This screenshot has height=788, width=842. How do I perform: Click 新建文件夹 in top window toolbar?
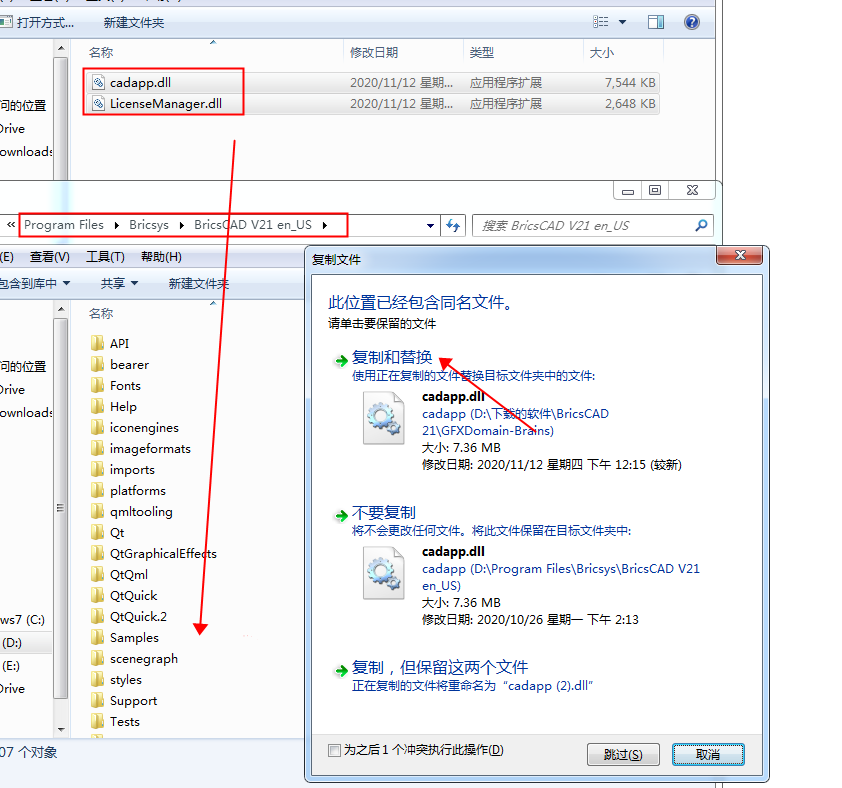[x=134, y=23]
